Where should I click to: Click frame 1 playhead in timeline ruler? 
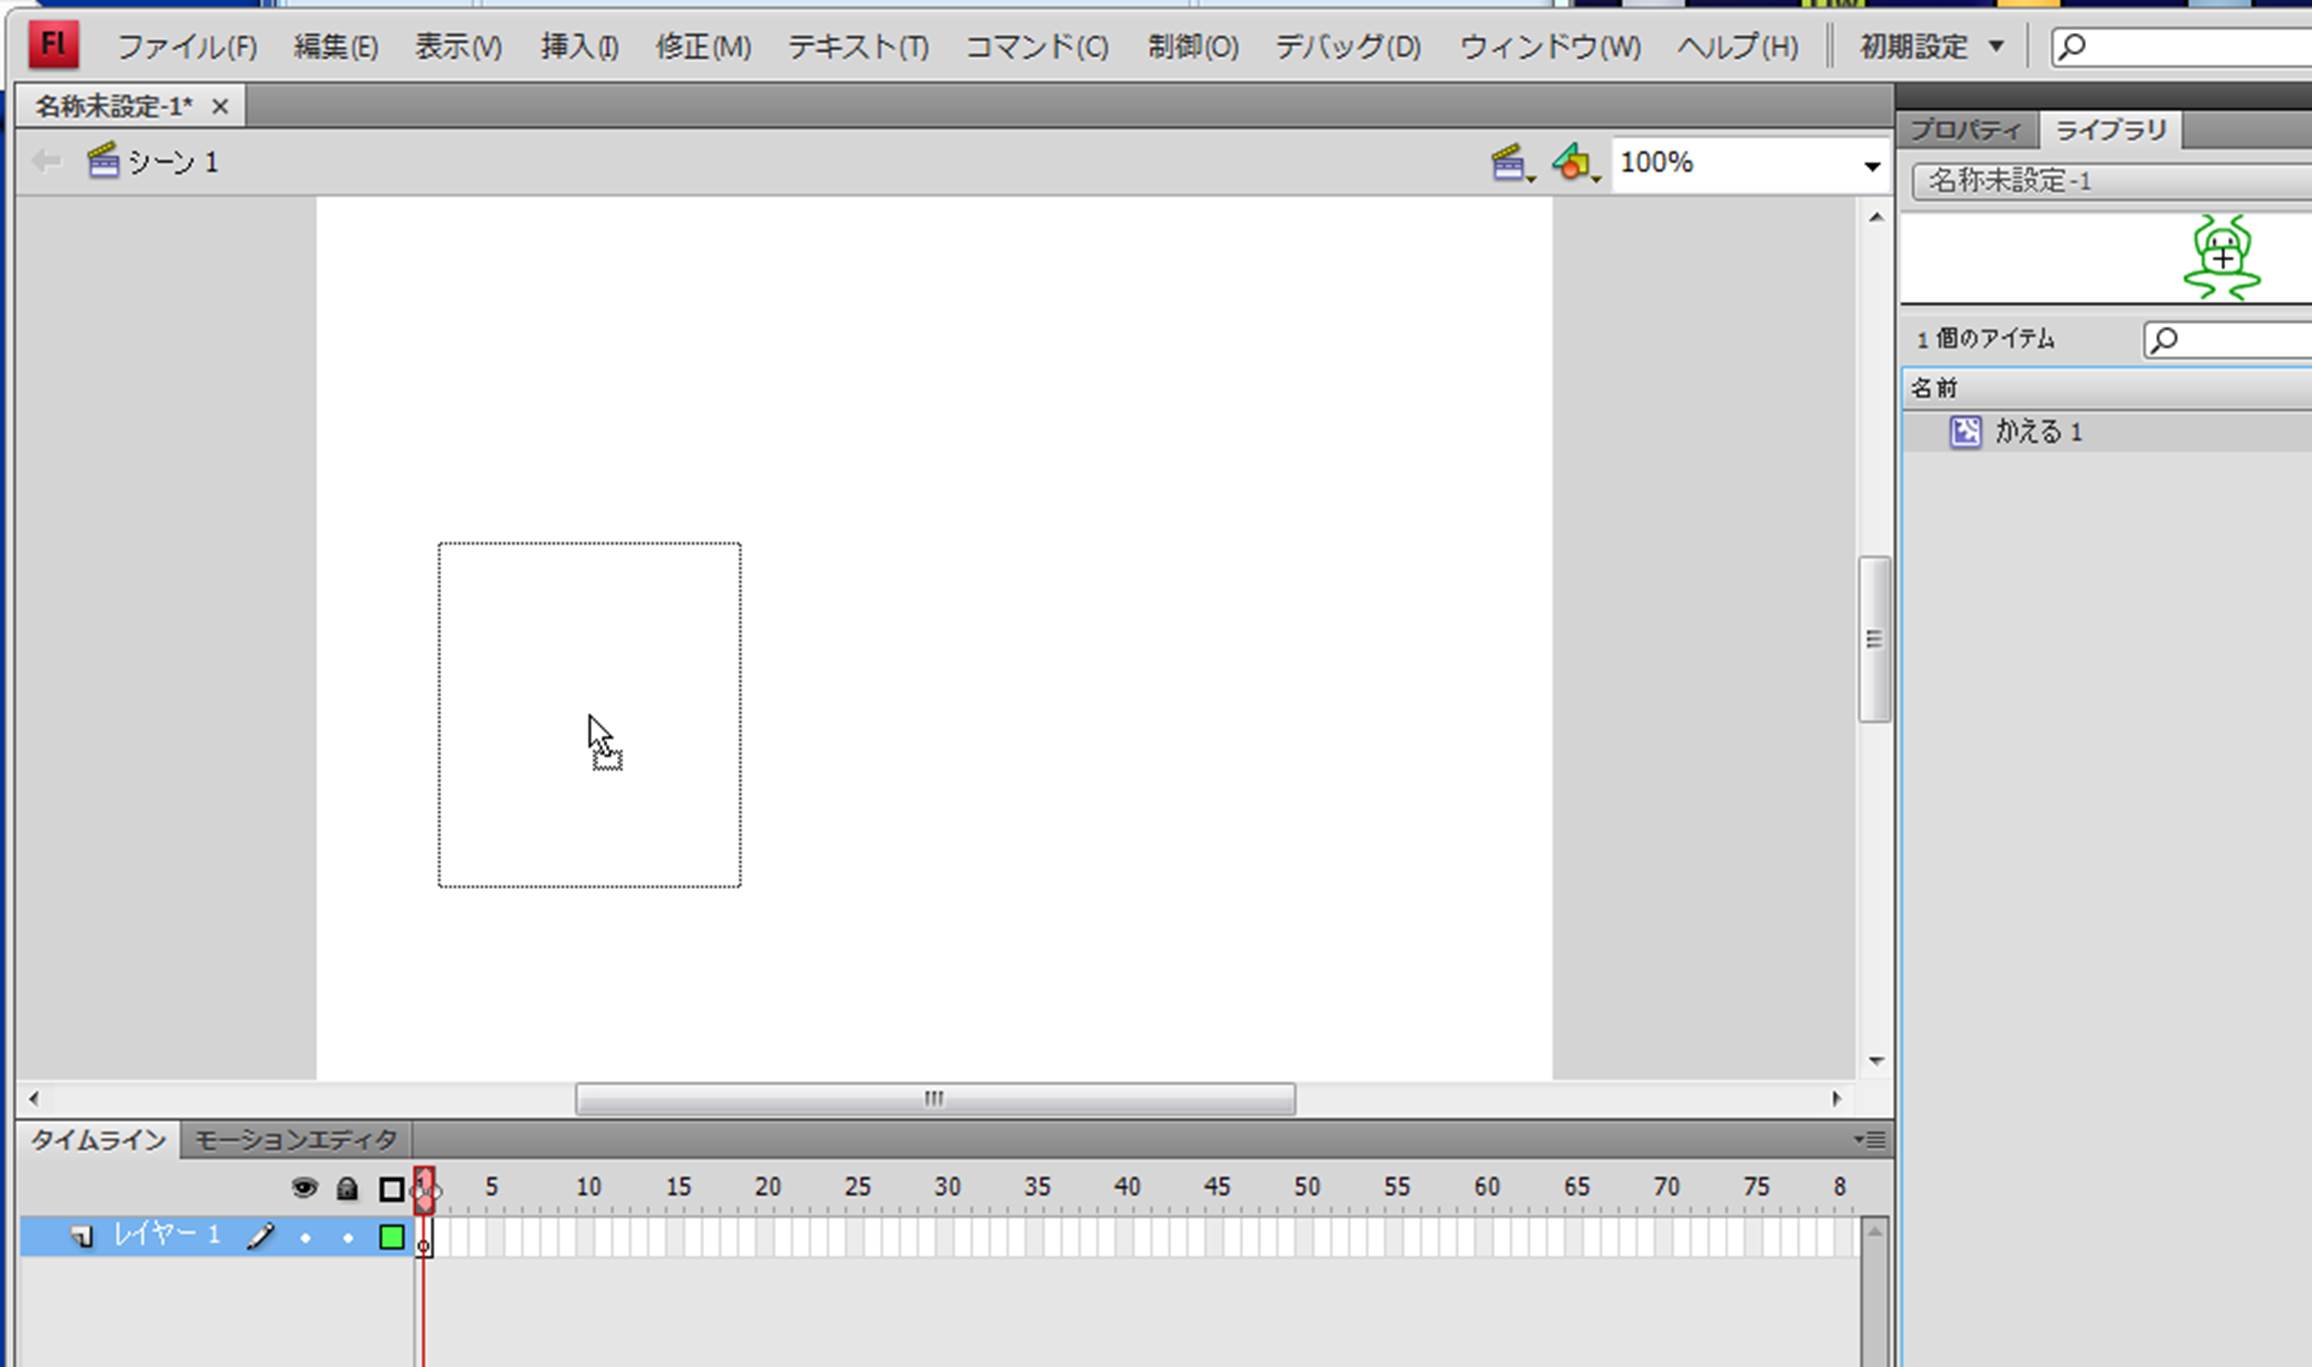click(x=424, y=1189)
